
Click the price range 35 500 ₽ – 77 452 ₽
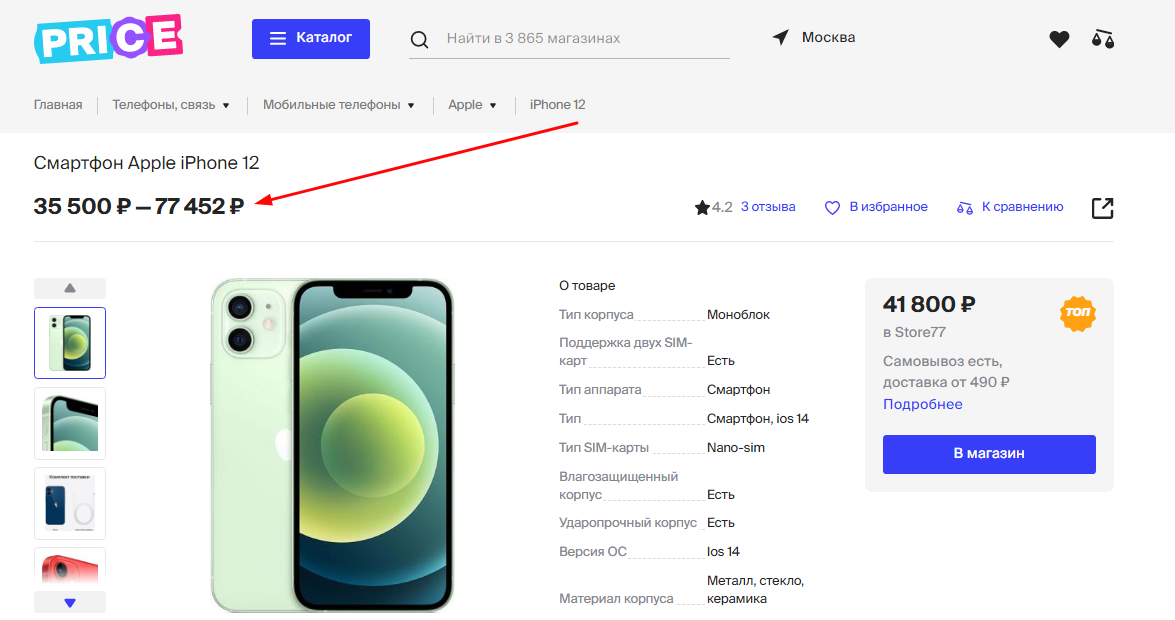[x=139, y=206]
